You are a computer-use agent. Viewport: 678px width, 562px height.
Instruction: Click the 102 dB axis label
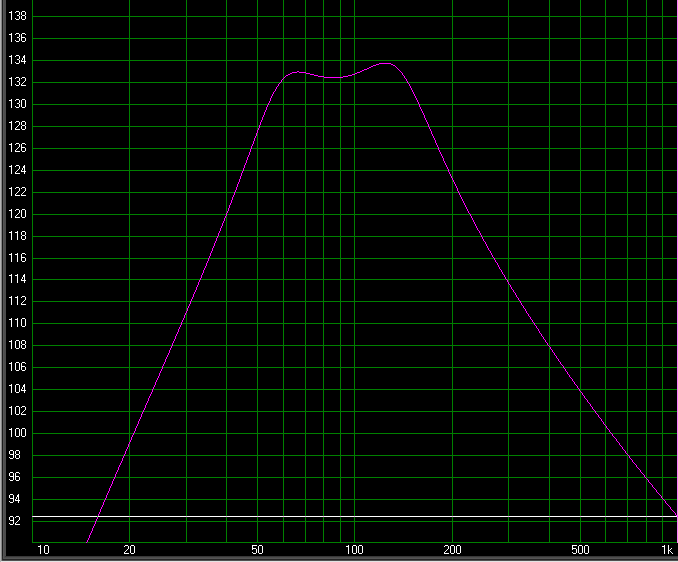[x=17, y=411]
